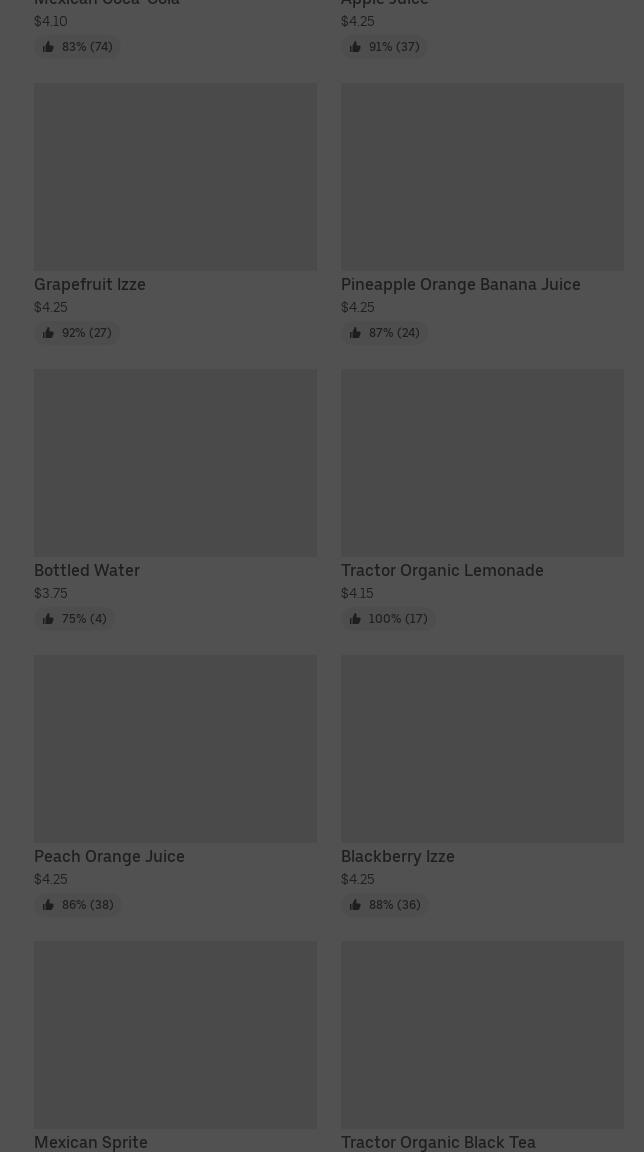Click thumbs-up icon under Apple Juice
644x1152 pixels.
pyautogui.click(x=355, y=47)
